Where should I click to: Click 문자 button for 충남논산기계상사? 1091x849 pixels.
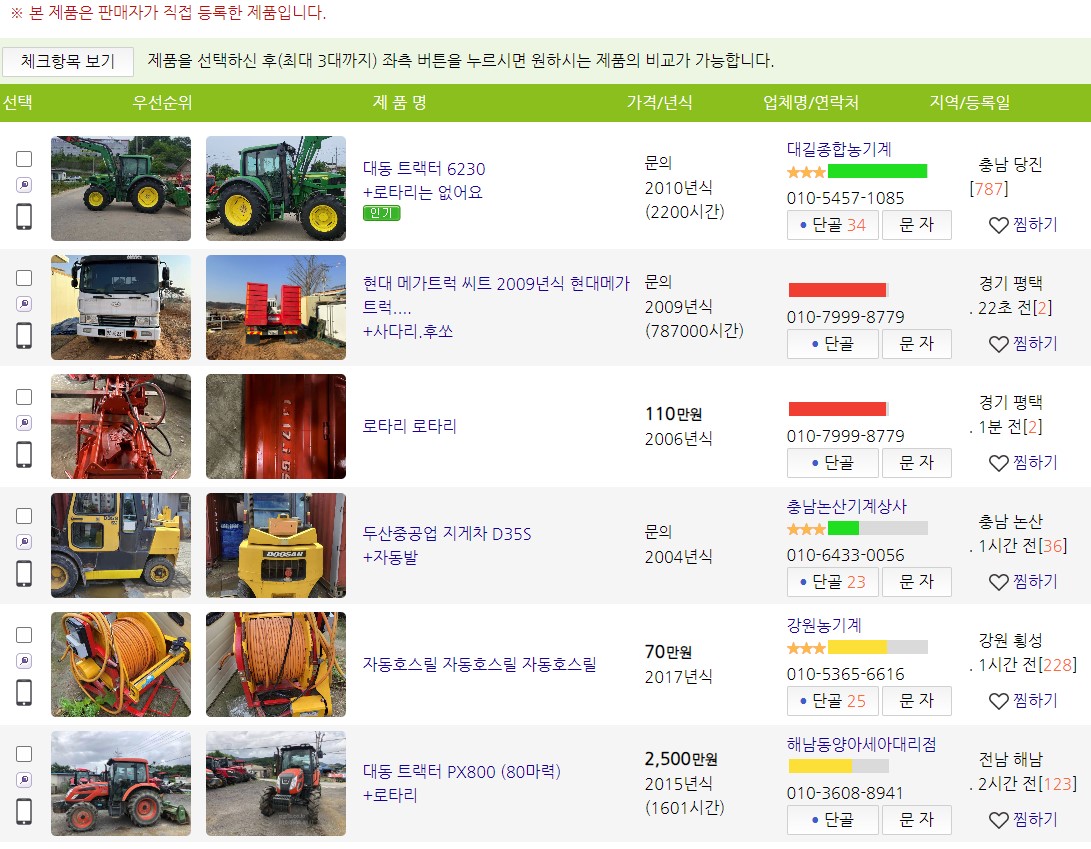[x=916, y=582]
